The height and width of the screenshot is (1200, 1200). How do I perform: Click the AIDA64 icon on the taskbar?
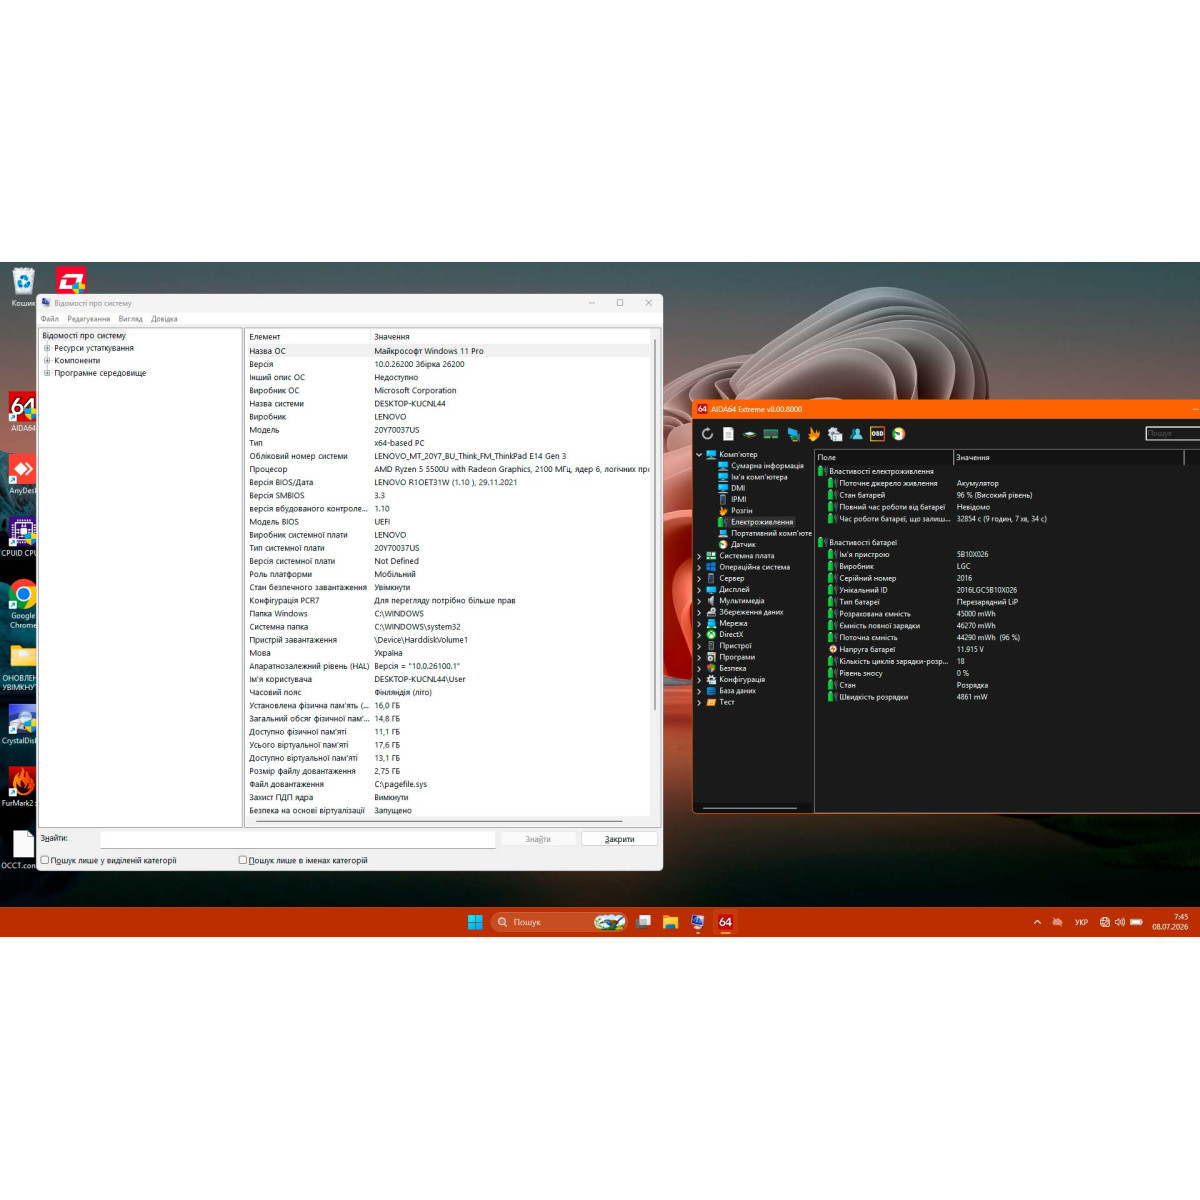[x=725, y=922]
